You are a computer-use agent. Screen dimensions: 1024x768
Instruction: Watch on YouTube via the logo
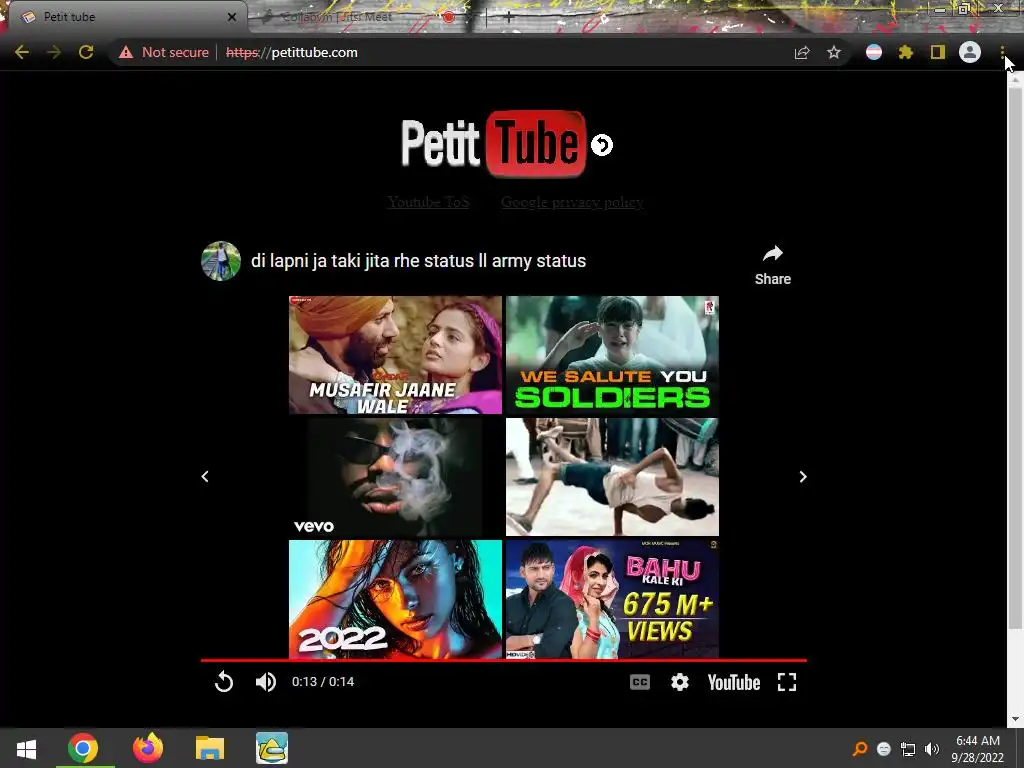pos(733,682)
